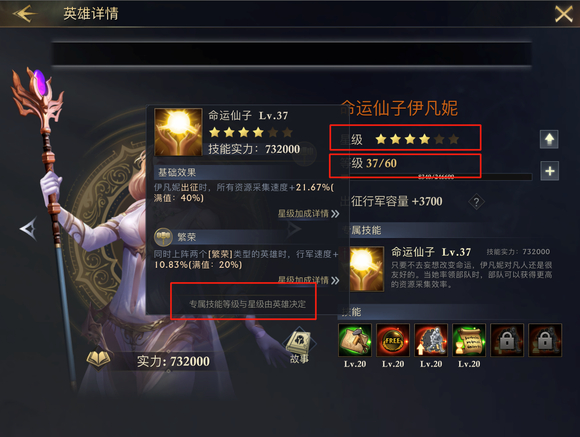Tap the 命运仙子 skill thumbnail in popup
Viewport: 580px width, 437px height.
coord(178,132)
